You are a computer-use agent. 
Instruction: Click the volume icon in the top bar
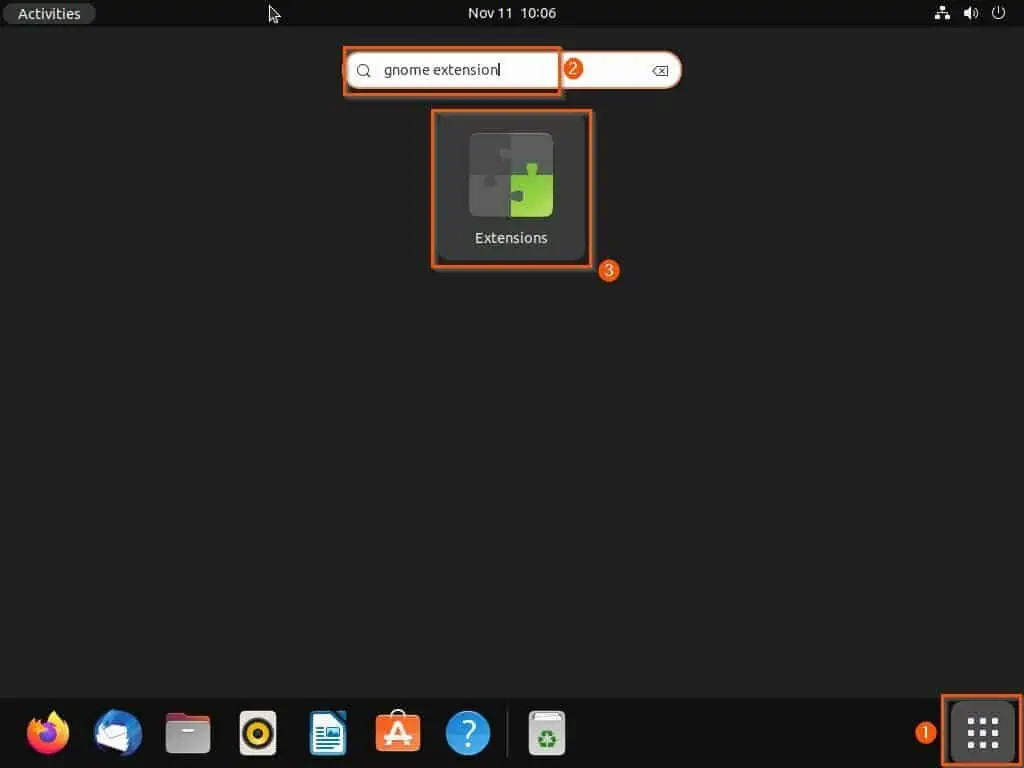coord(970,13)
